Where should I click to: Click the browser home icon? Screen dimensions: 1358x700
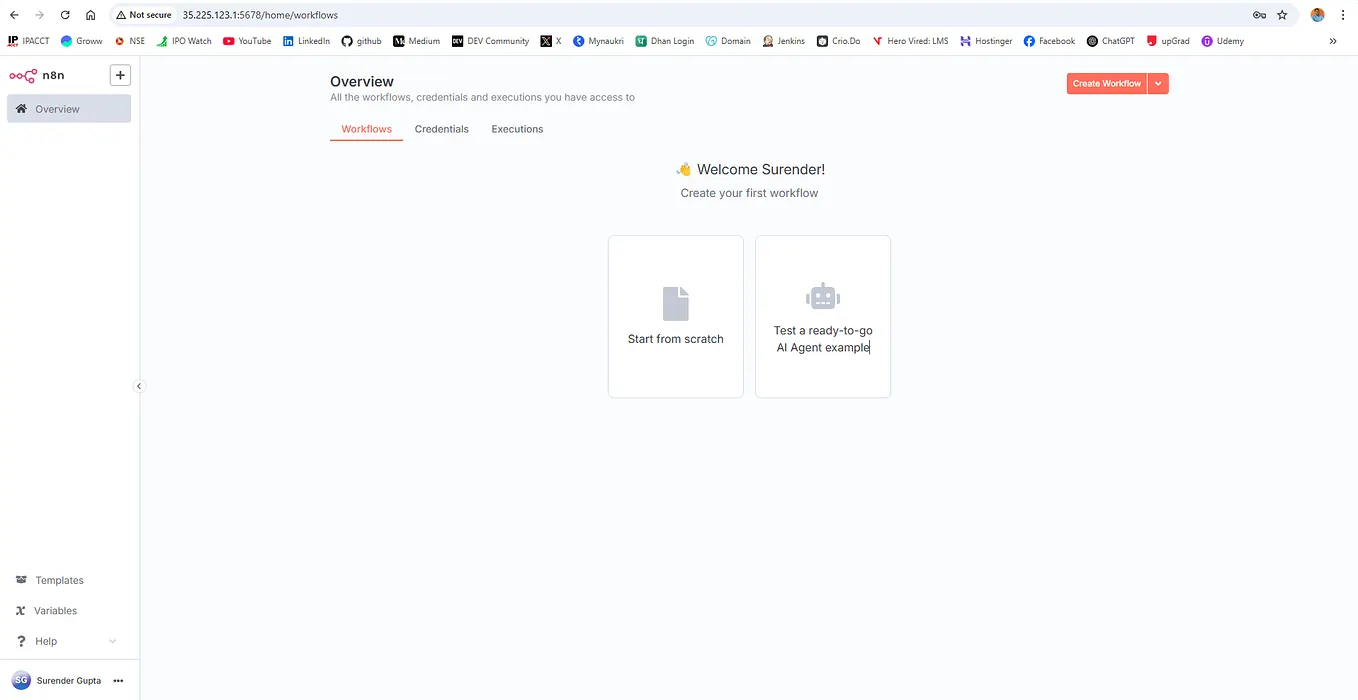(x=90, y=15)
